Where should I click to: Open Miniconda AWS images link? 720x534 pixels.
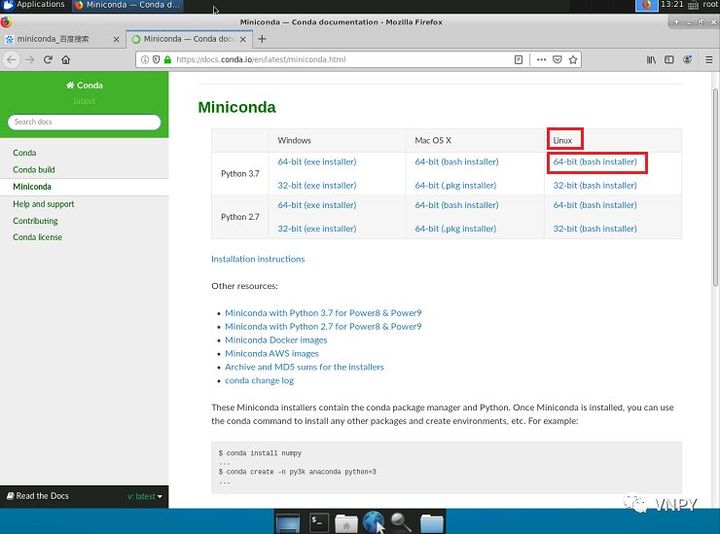click(272, 354)
